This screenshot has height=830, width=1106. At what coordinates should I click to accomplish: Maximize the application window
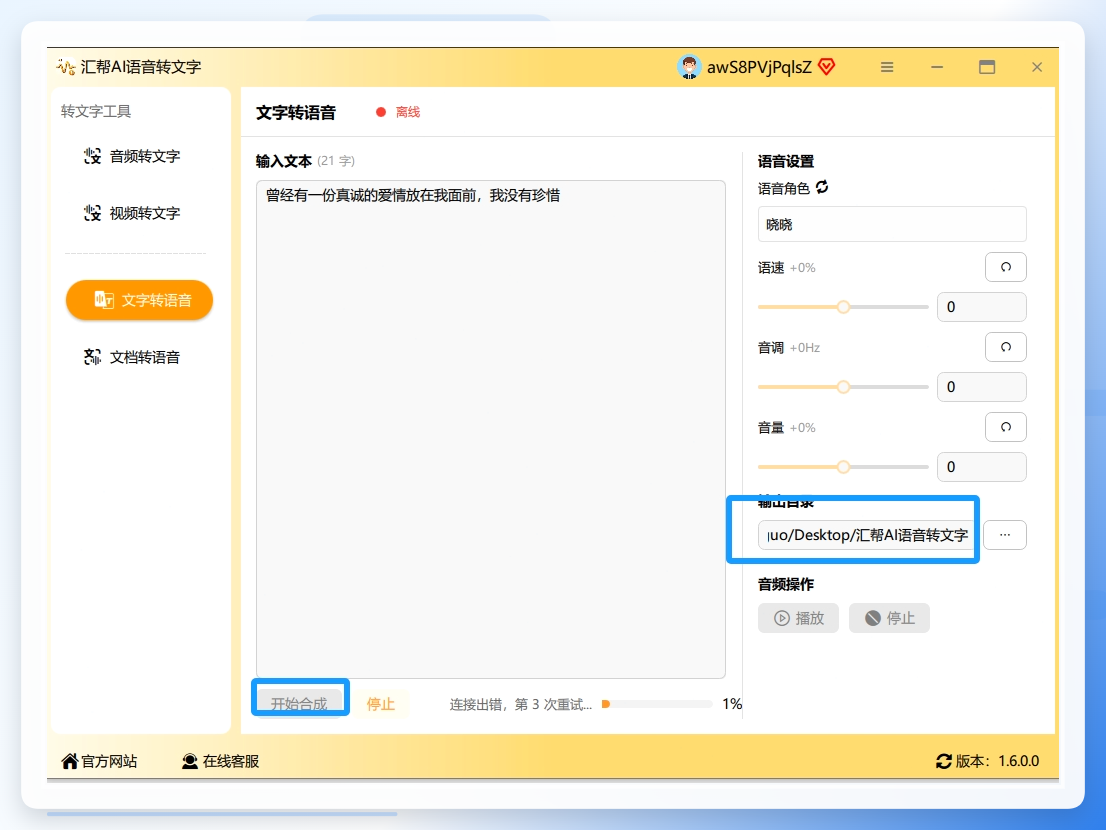(x=987, y=67)
